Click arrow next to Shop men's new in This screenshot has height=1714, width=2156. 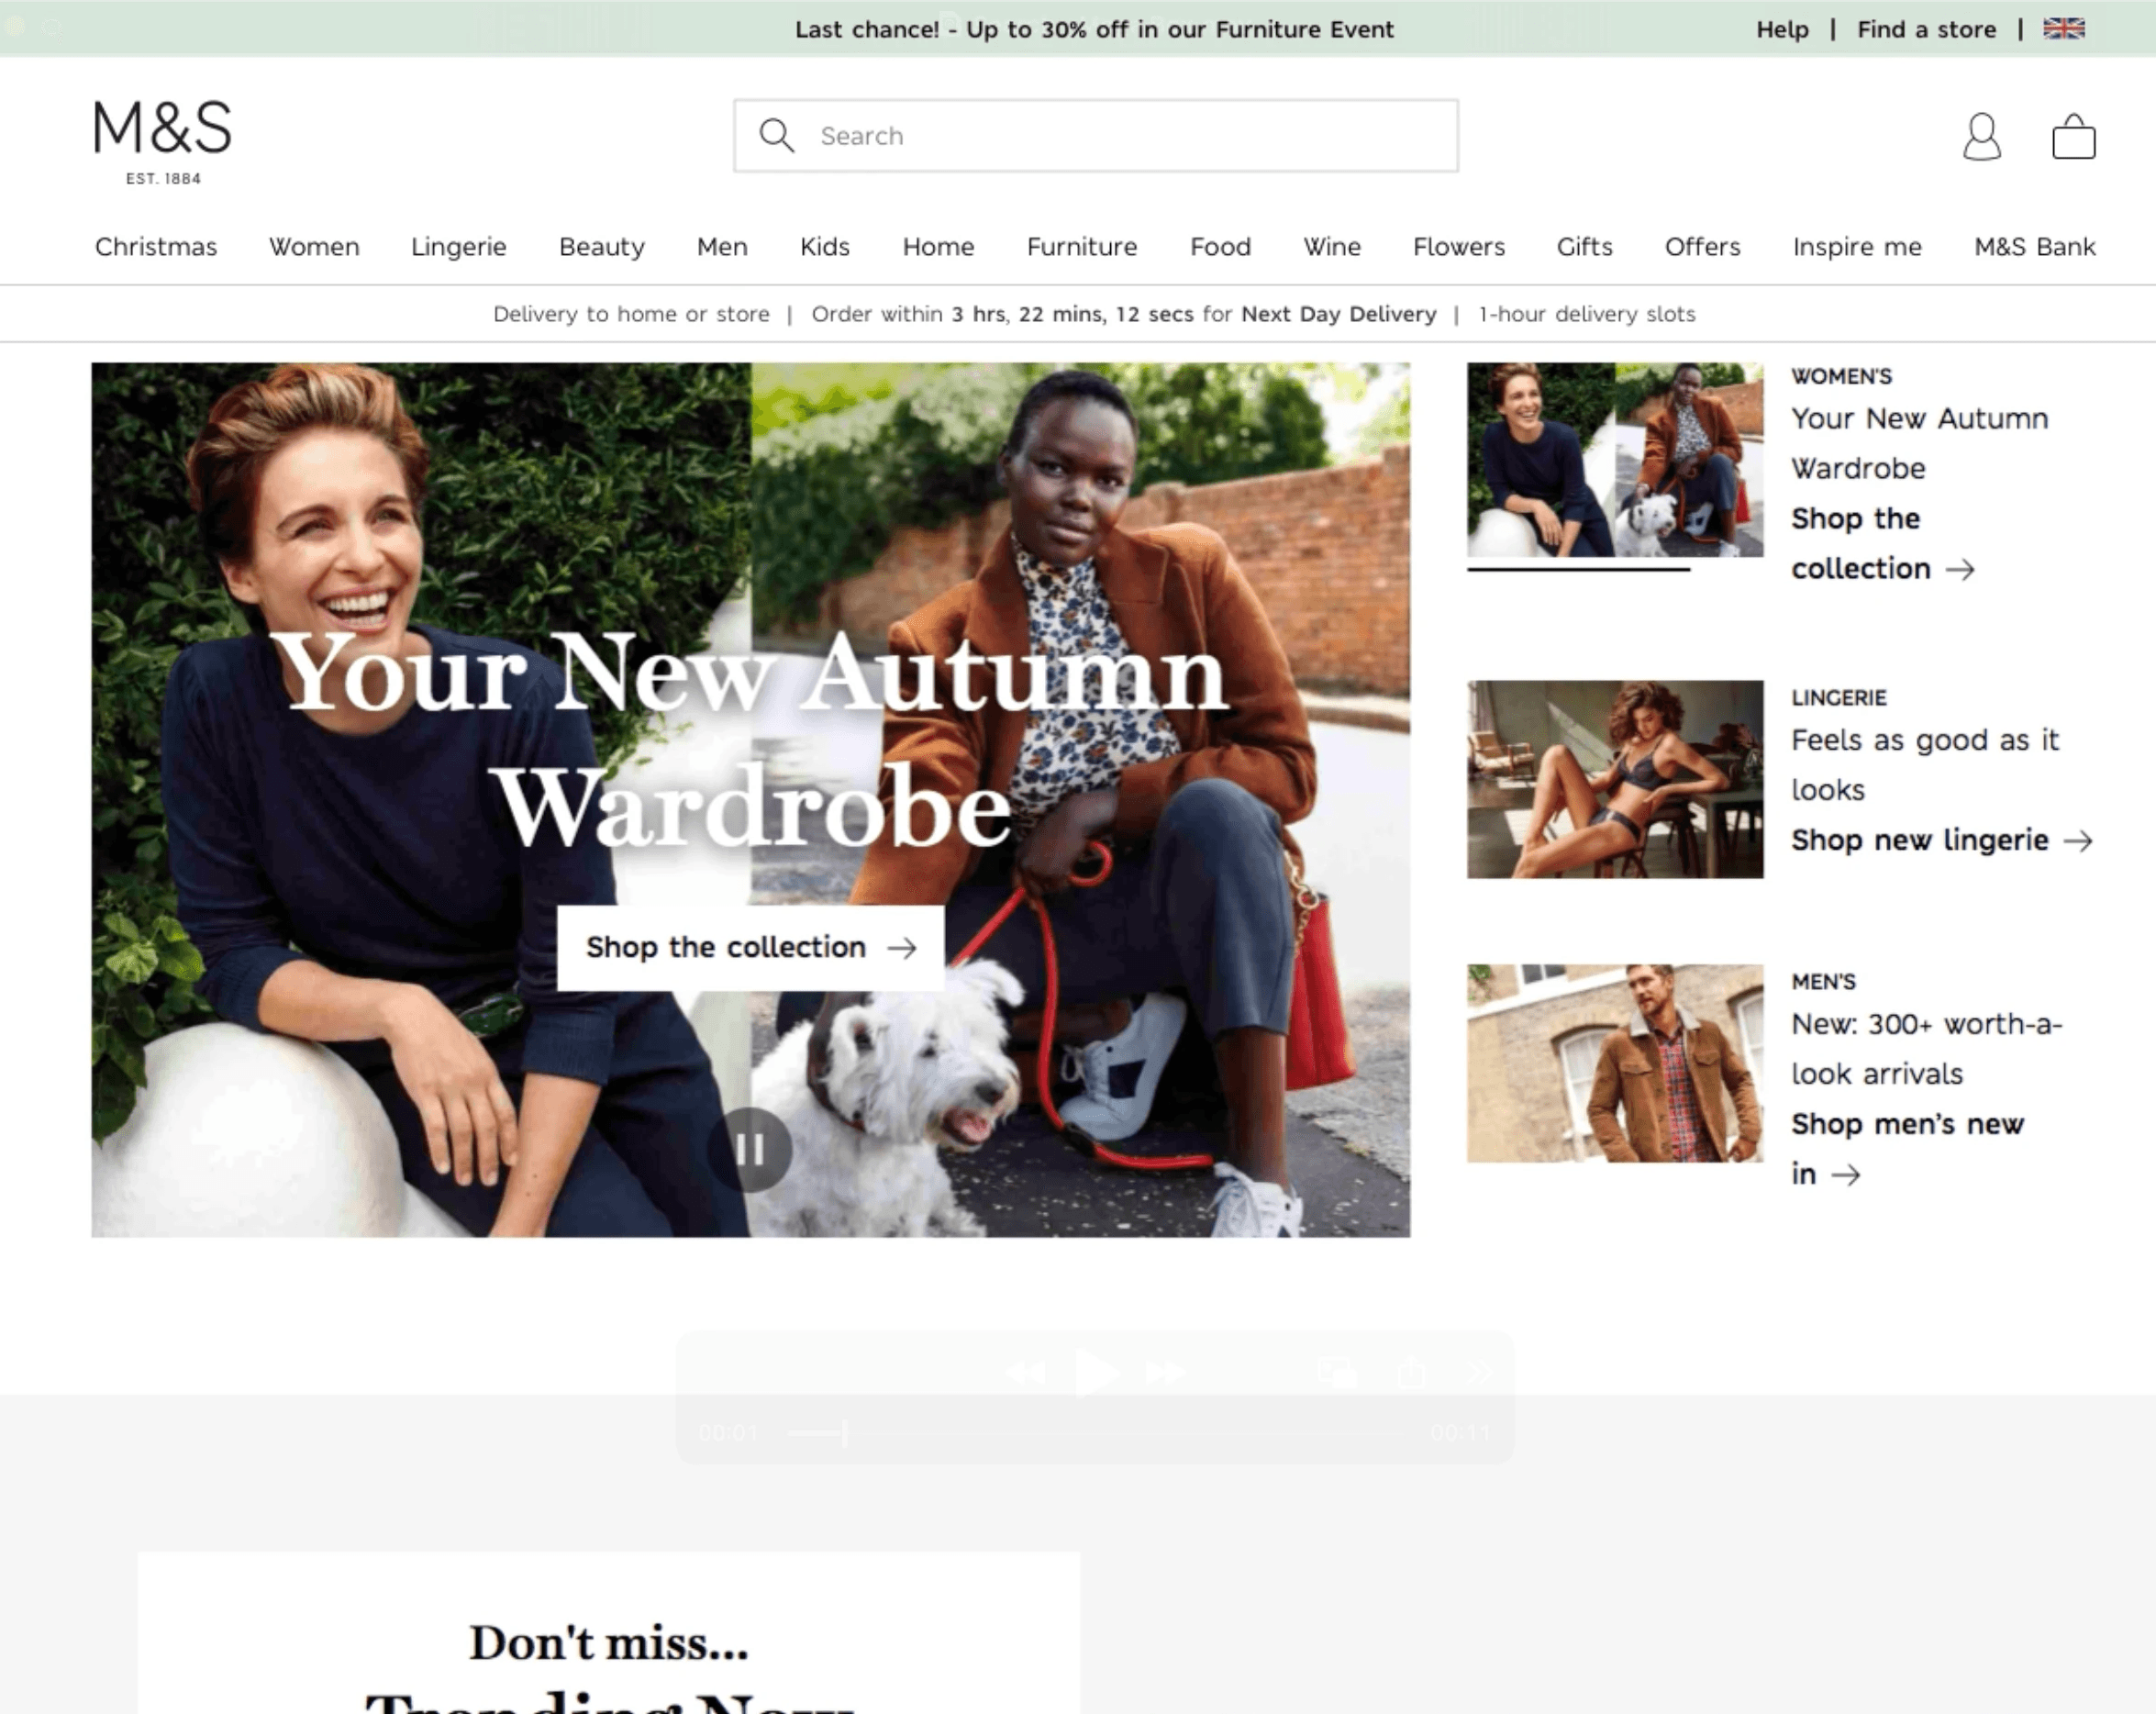(x=1846, y=1175)
